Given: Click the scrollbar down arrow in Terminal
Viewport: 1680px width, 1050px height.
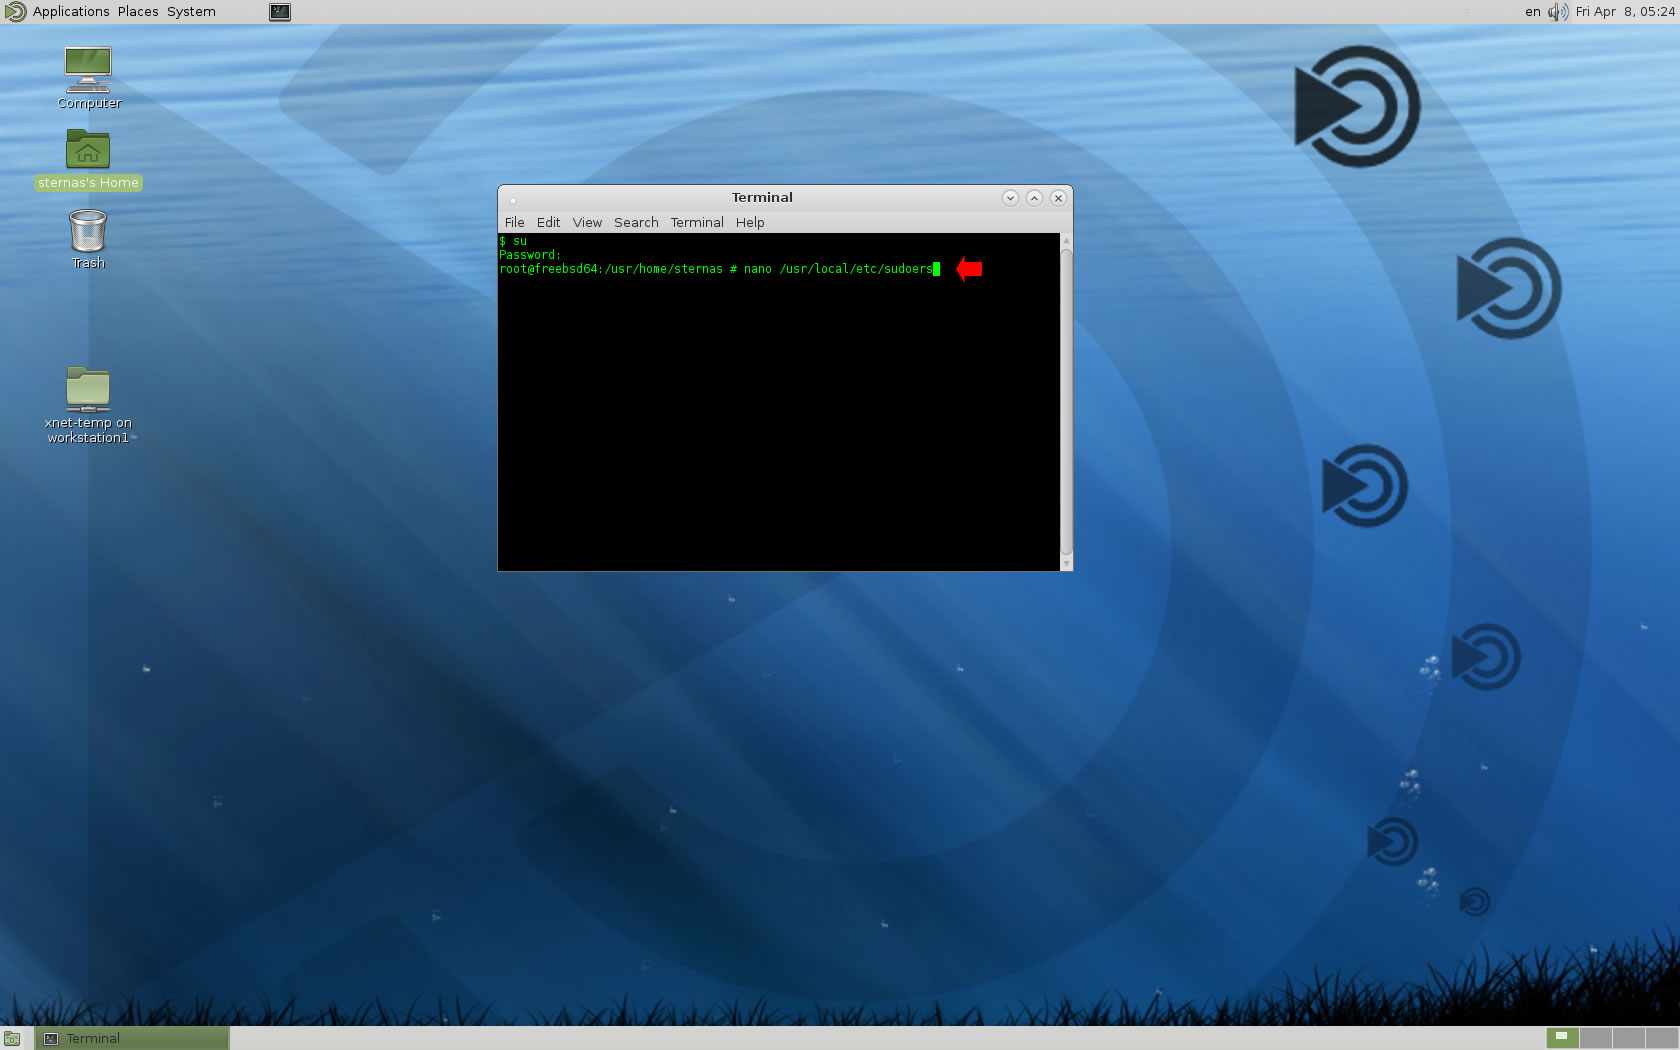Looking at the screenshot, I should tap(1066, 564).
